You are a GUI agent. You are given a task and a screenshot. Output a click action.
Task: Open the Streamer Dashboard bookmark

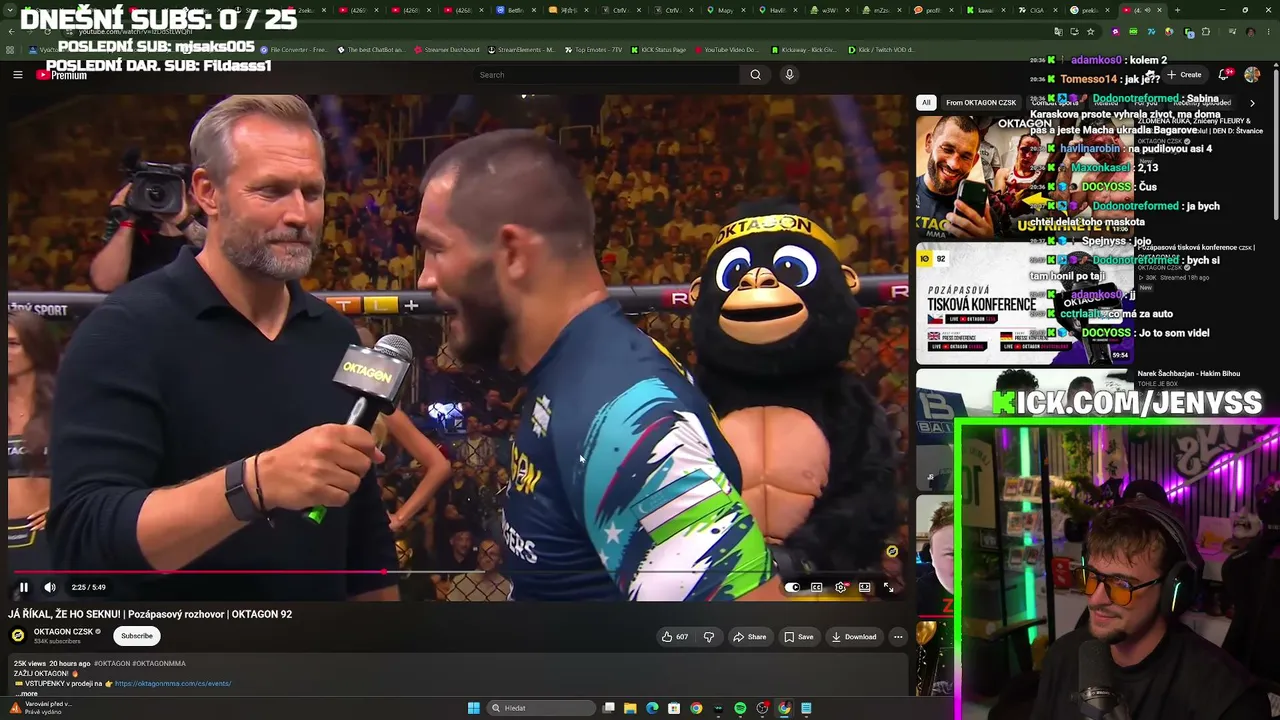446,49
